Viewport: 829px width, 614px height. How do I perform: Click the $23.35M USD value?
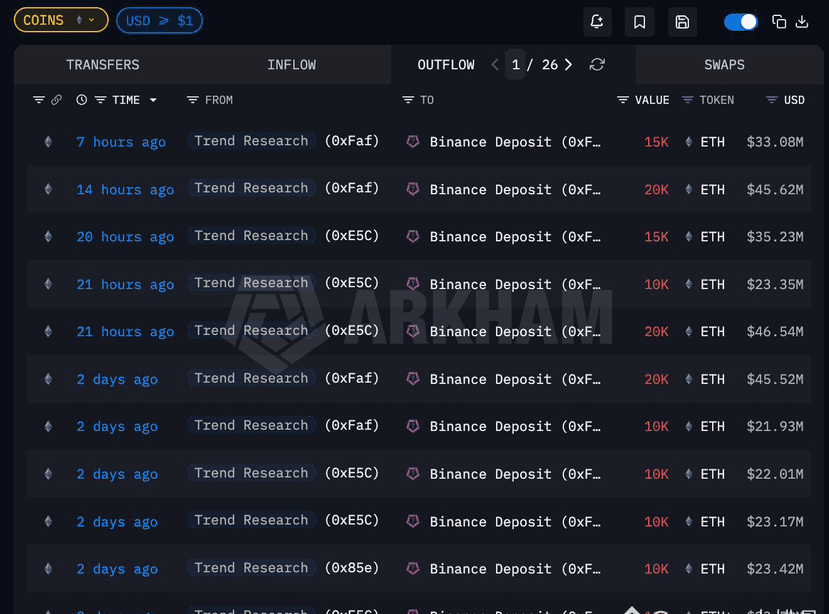[x=775, y=284]
